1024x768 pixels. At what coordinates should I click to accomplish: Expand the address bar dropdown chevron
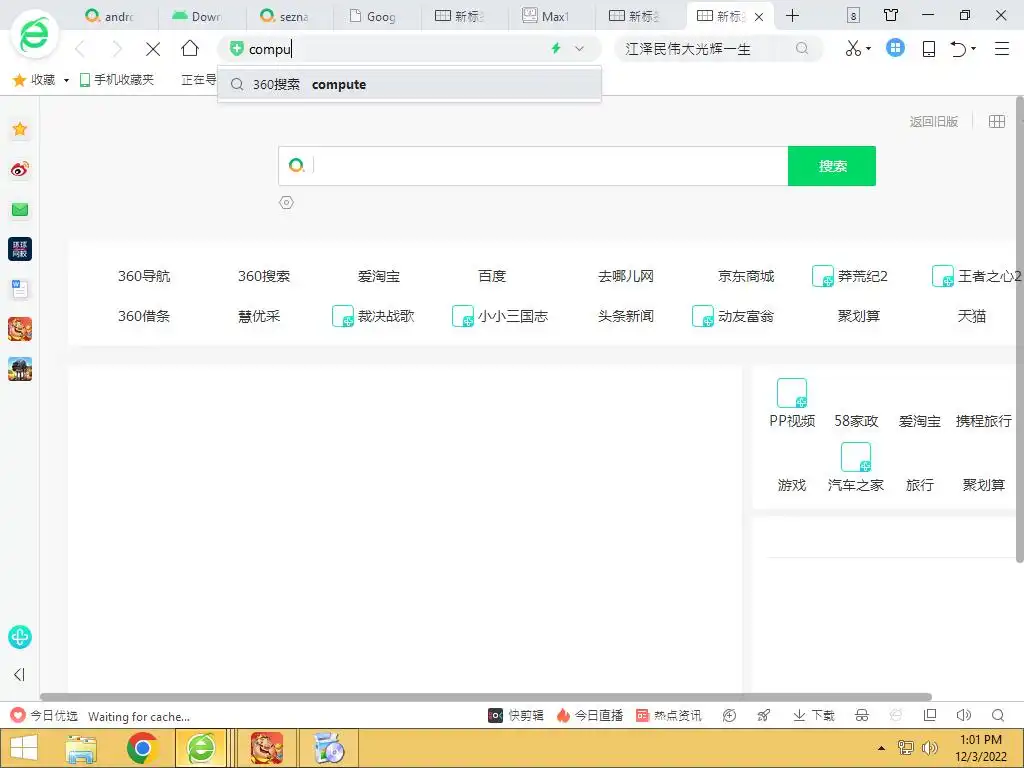579,48
